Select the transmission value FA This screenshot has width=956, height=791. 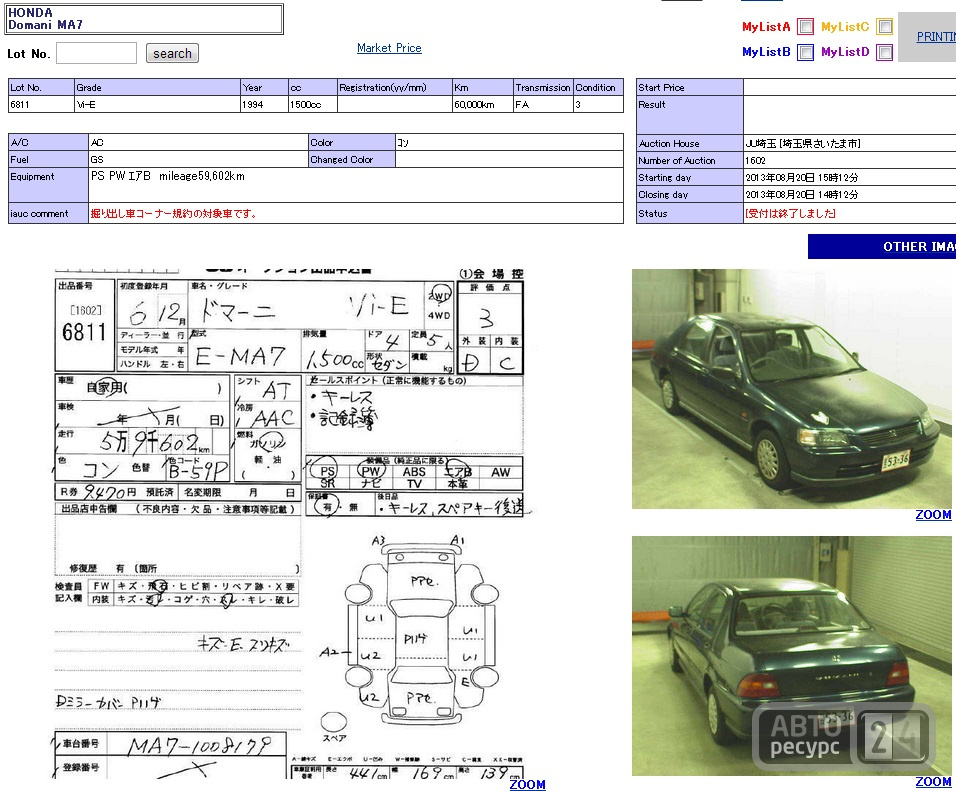[522, 104]
